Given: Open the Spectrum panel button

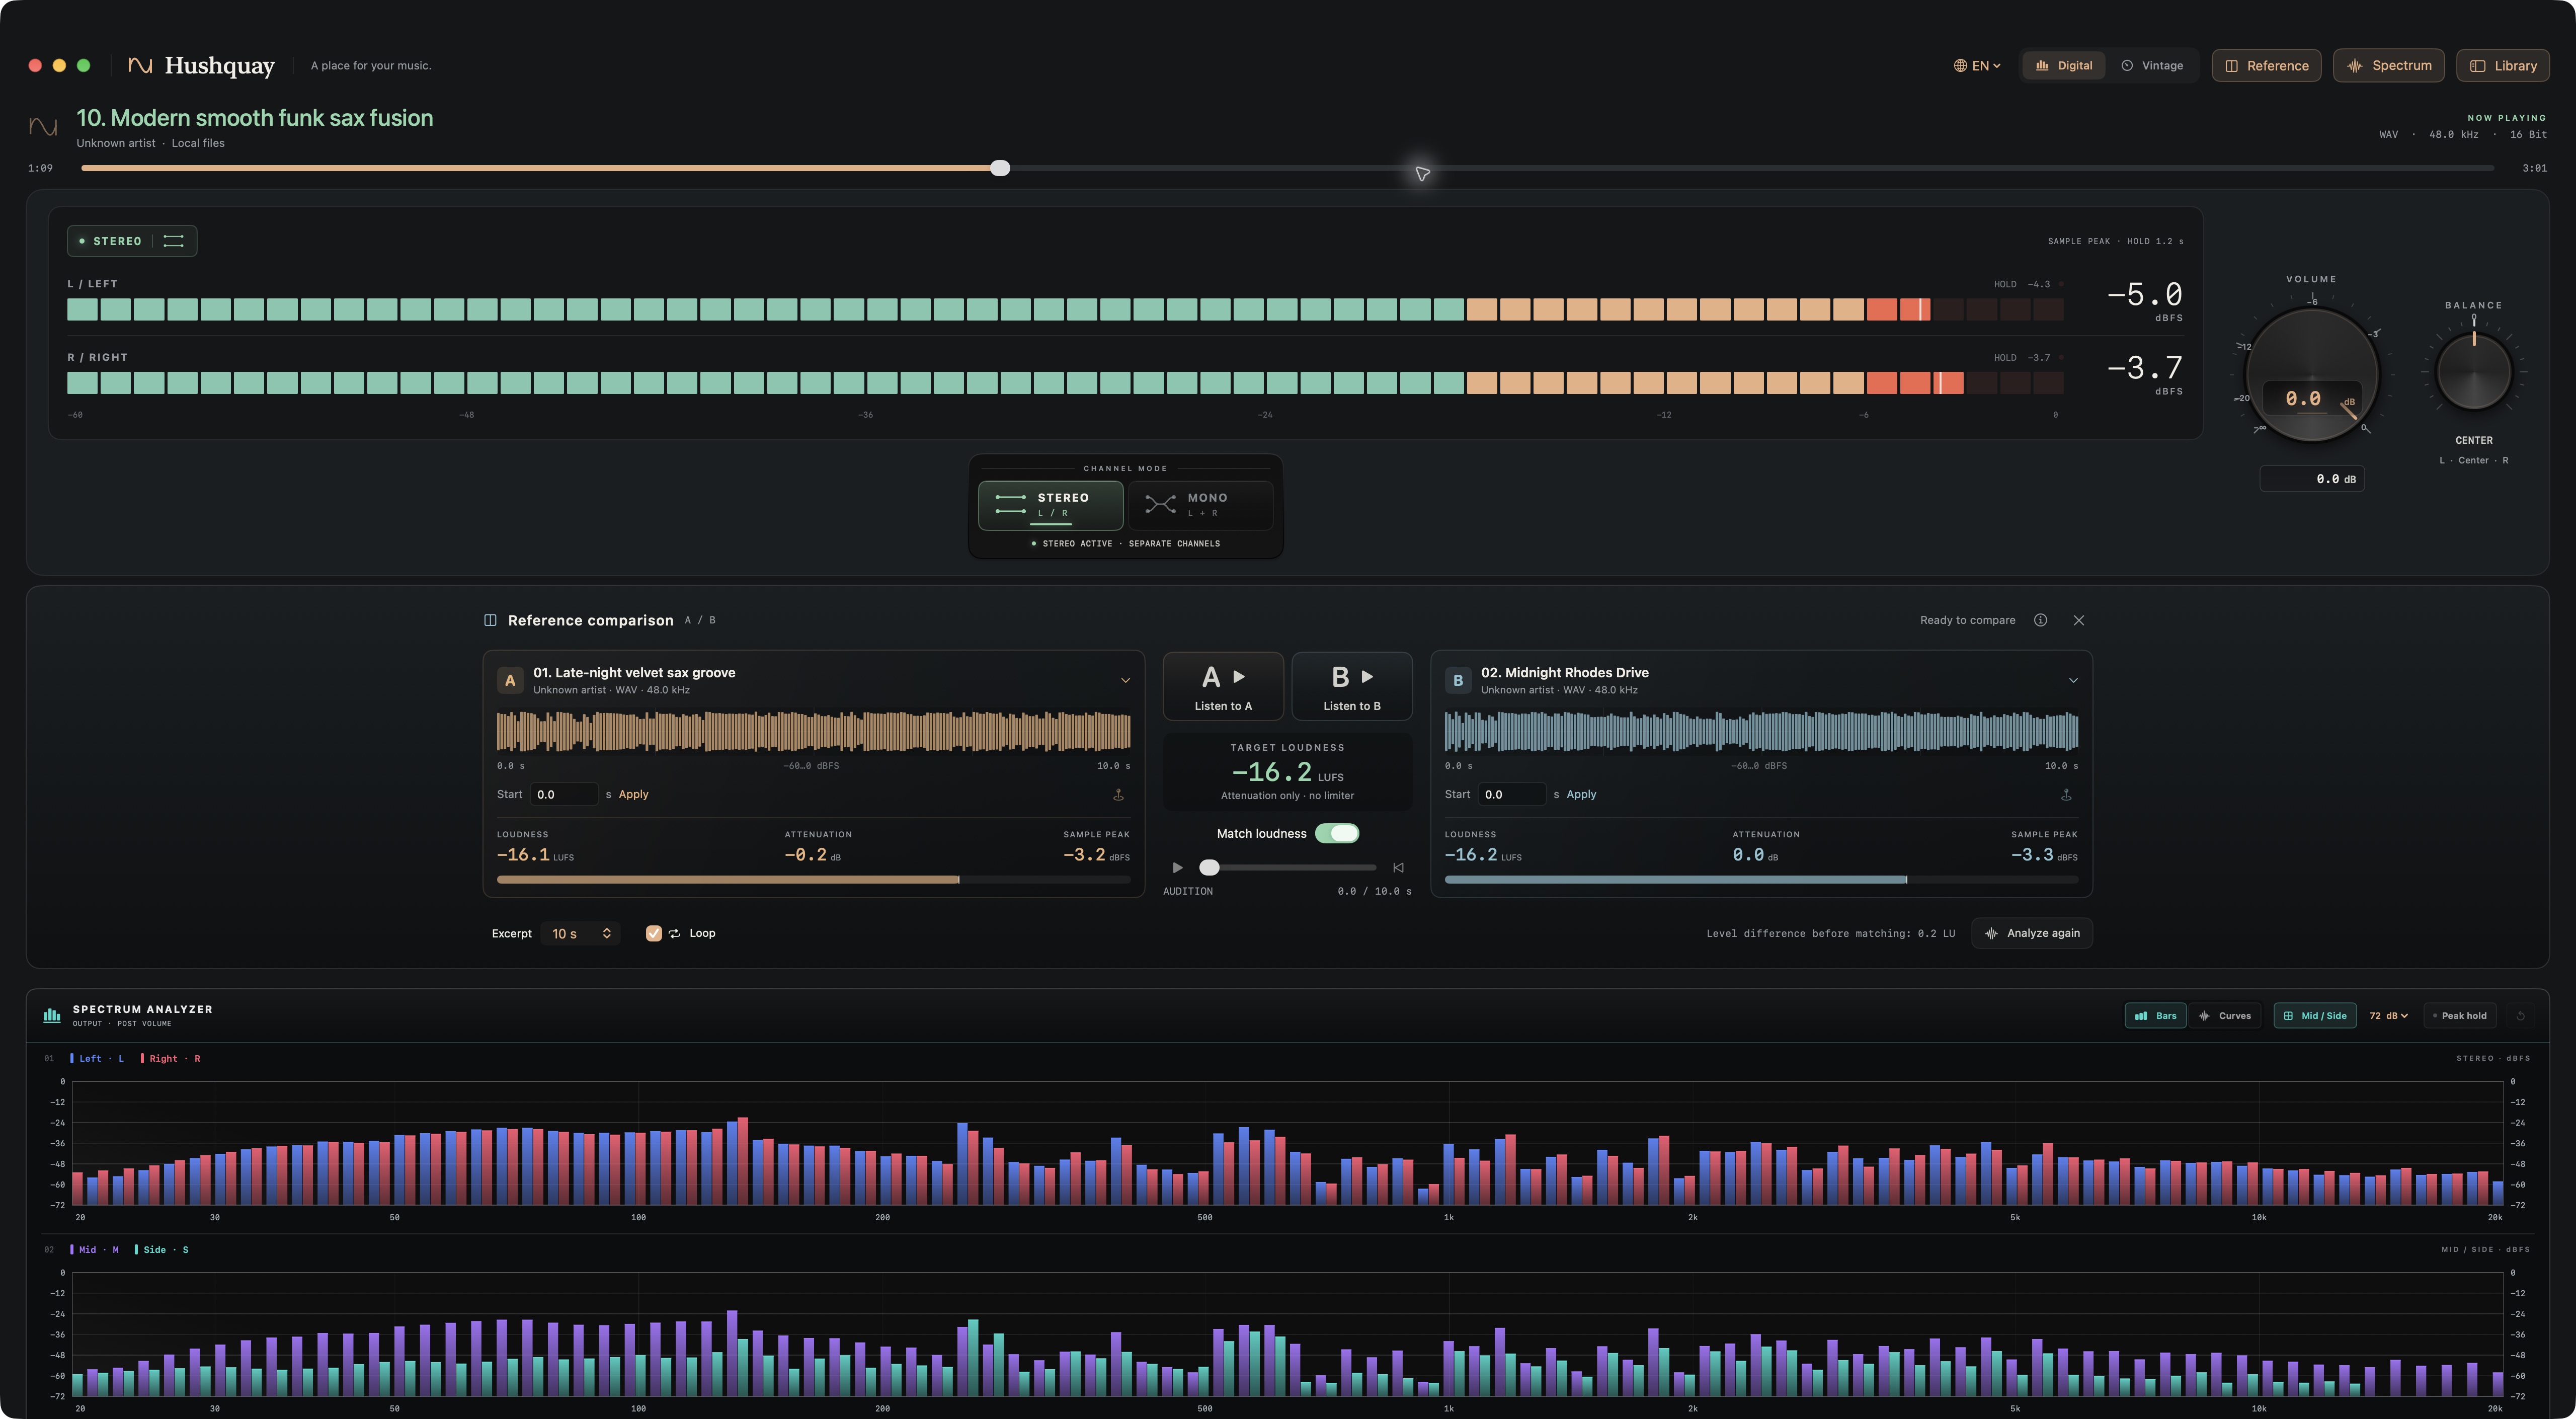Looking at the screenshot, I should tap(2388, 66).
